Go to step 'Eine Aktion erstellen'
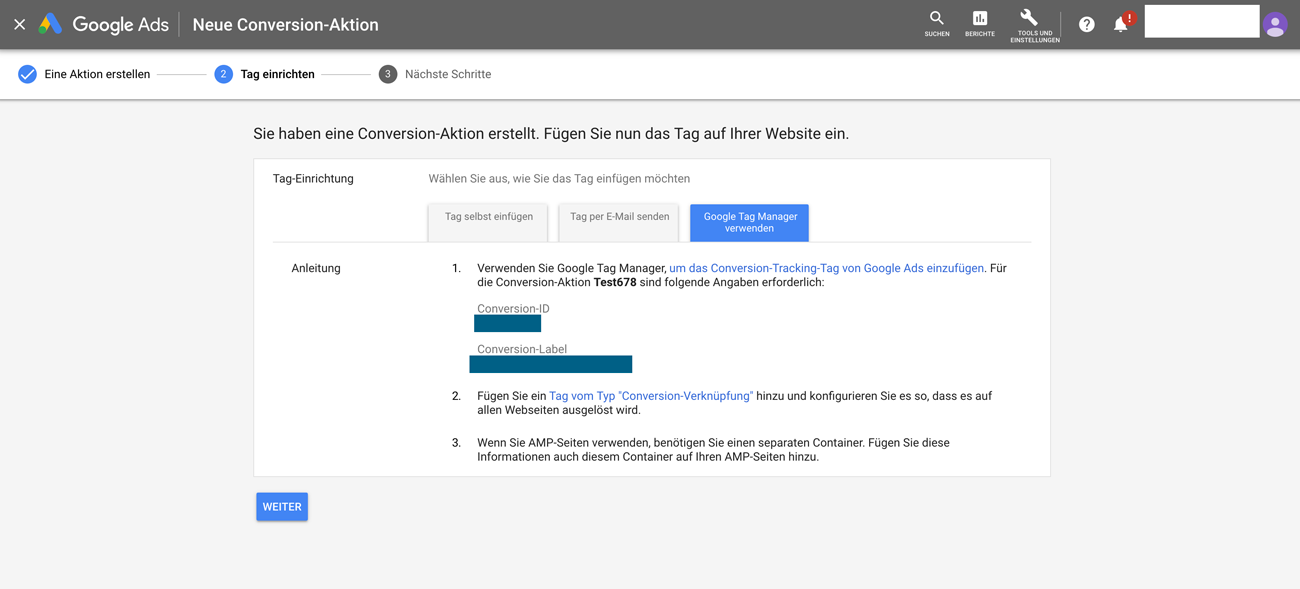 pos(84,74)
